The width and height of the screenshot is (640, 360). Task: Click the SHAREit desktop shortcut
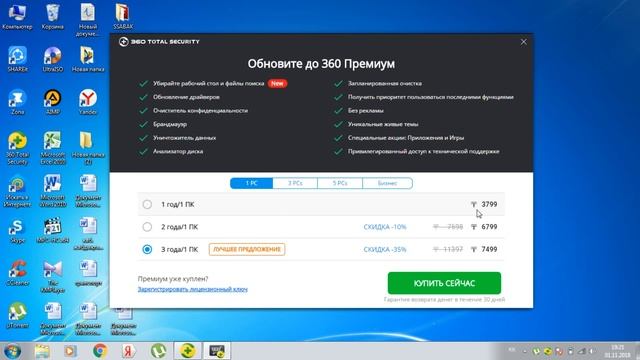[x=17, y=59]
